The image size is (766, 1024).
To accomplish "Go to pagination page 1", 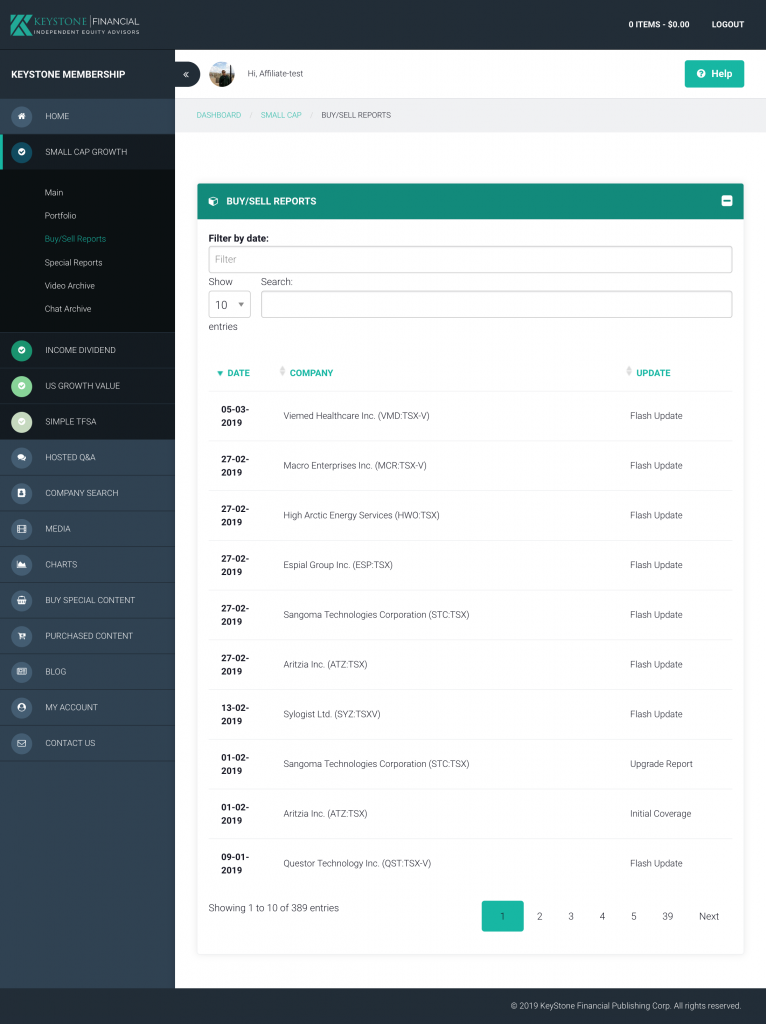I will click(502, 917).
